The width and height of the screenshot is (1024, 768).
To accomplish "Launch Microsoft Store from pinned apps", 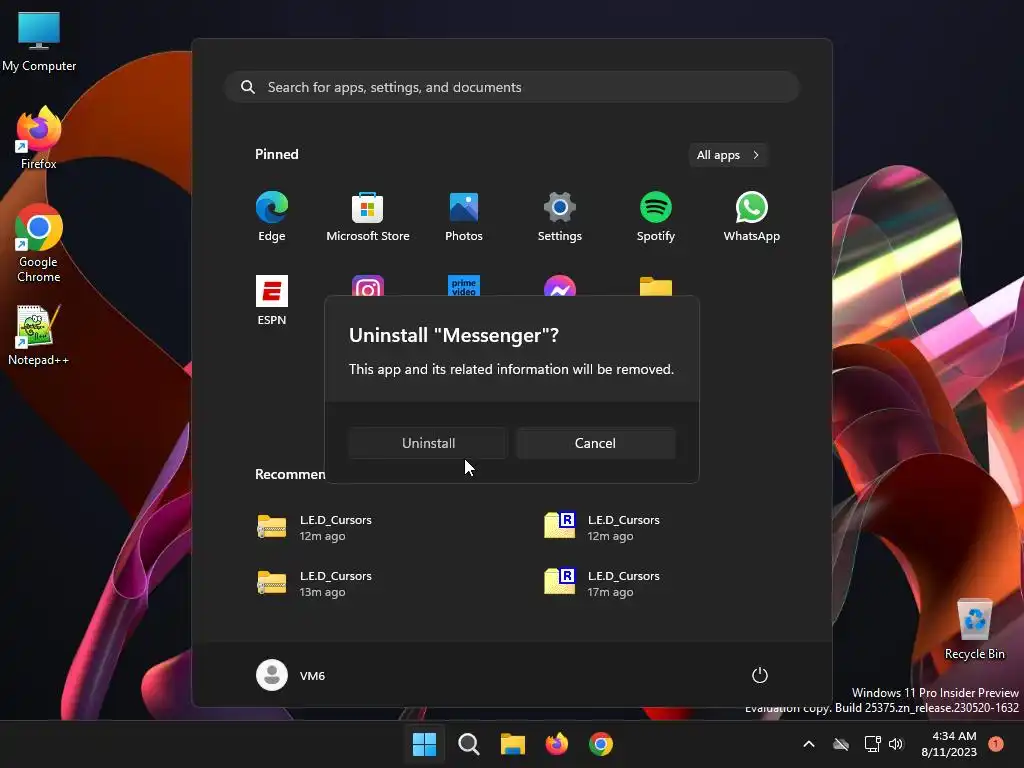I will pos(368,217).
